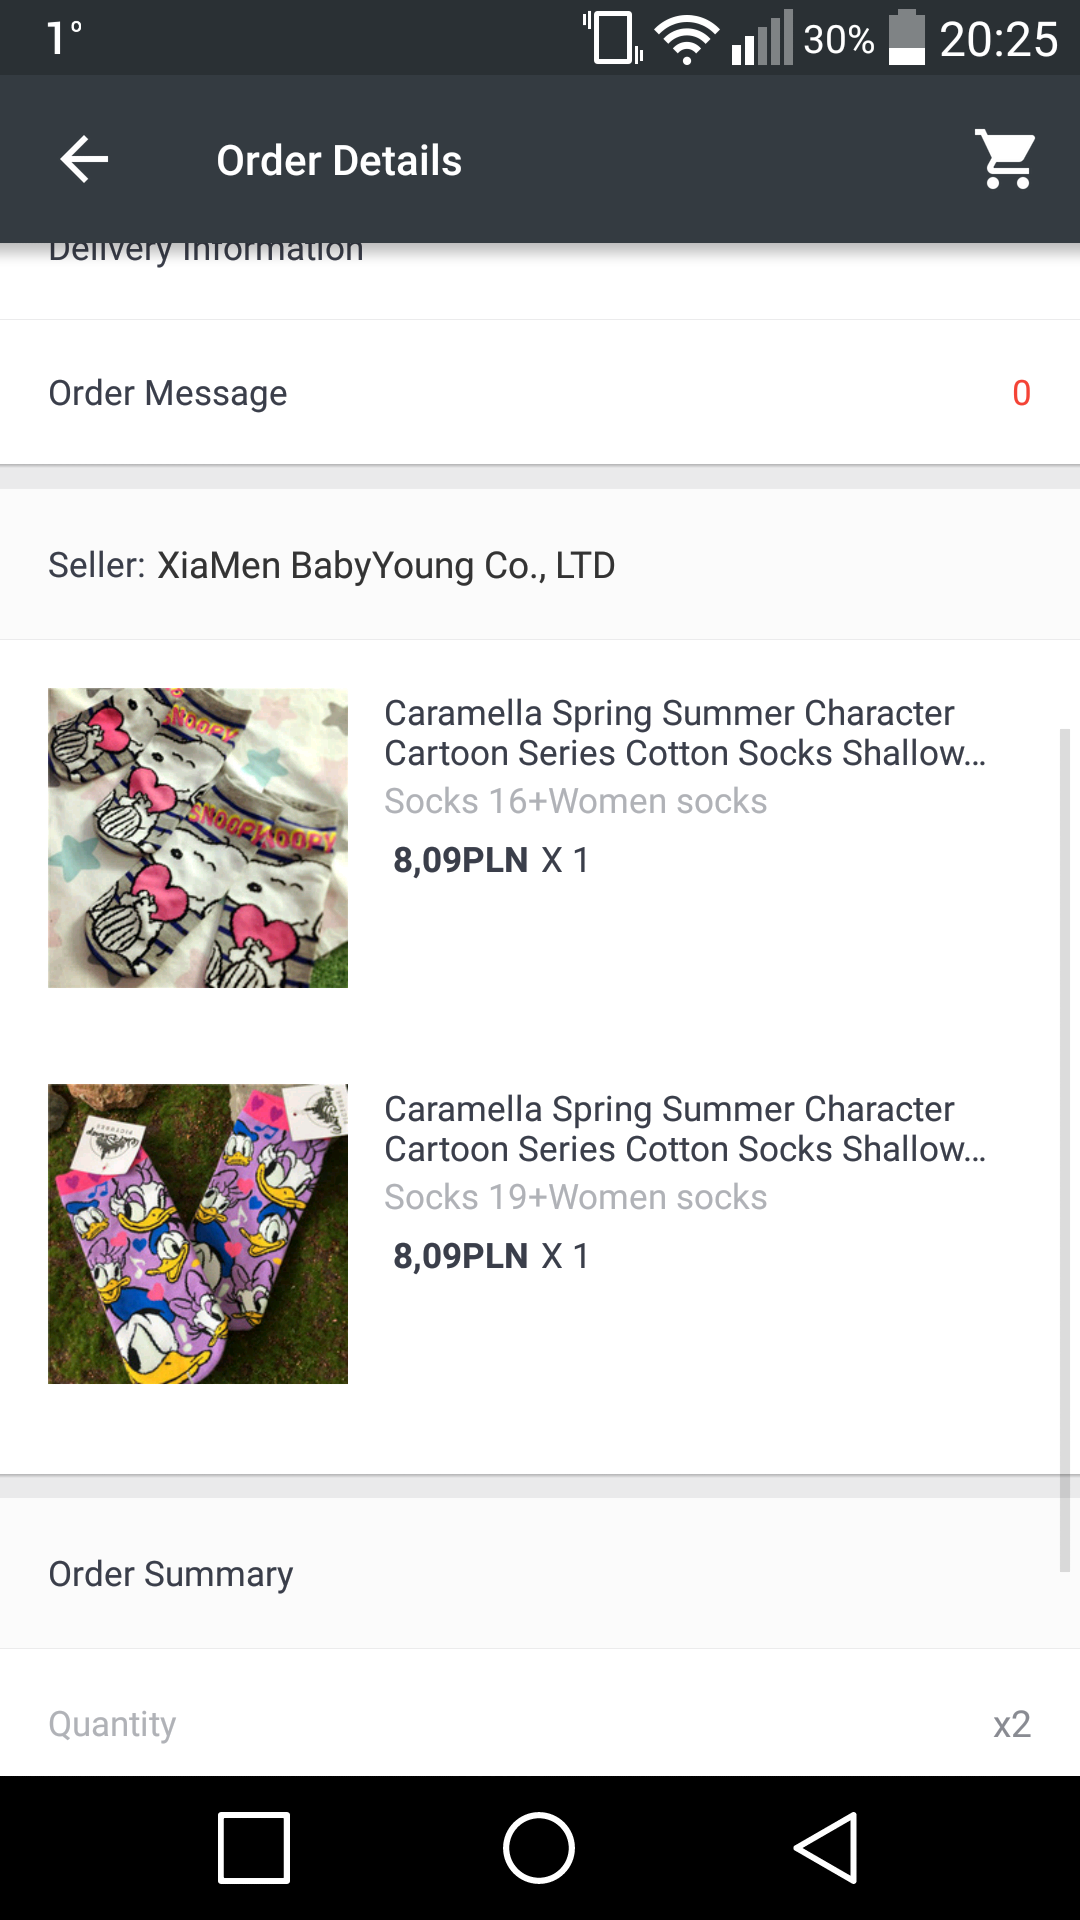Viewport: 1080px width, 1920px height.
Task: Open Socks 16 item title link
Action: pyautogui.click(x=684, y=733)
